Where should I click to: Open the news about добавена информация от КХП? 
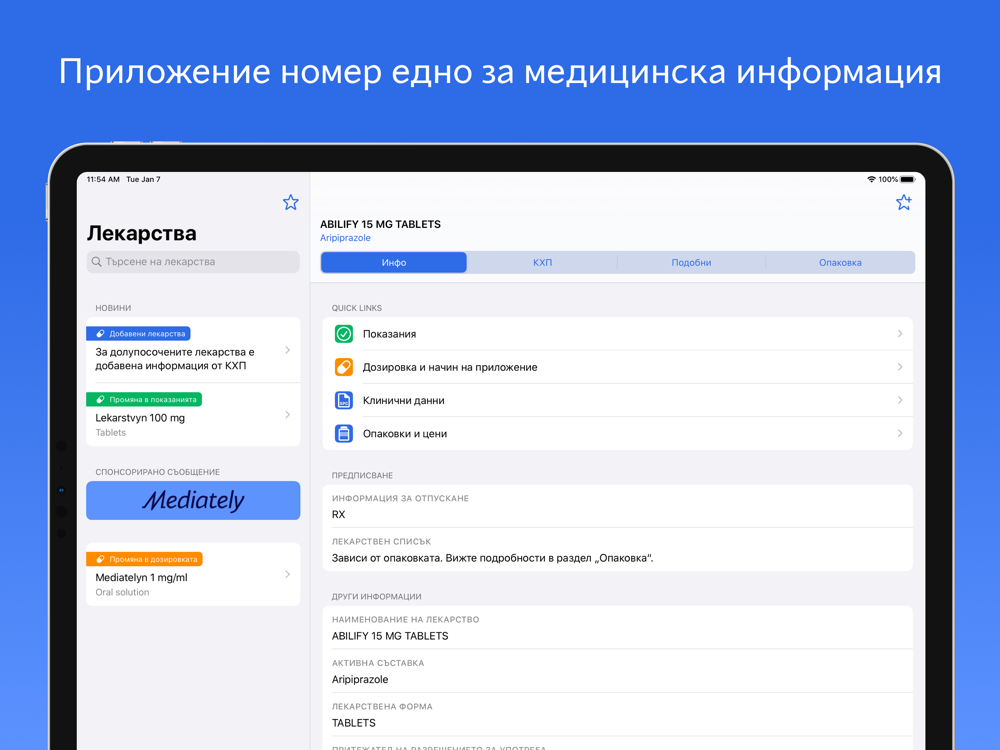[193, 350]
